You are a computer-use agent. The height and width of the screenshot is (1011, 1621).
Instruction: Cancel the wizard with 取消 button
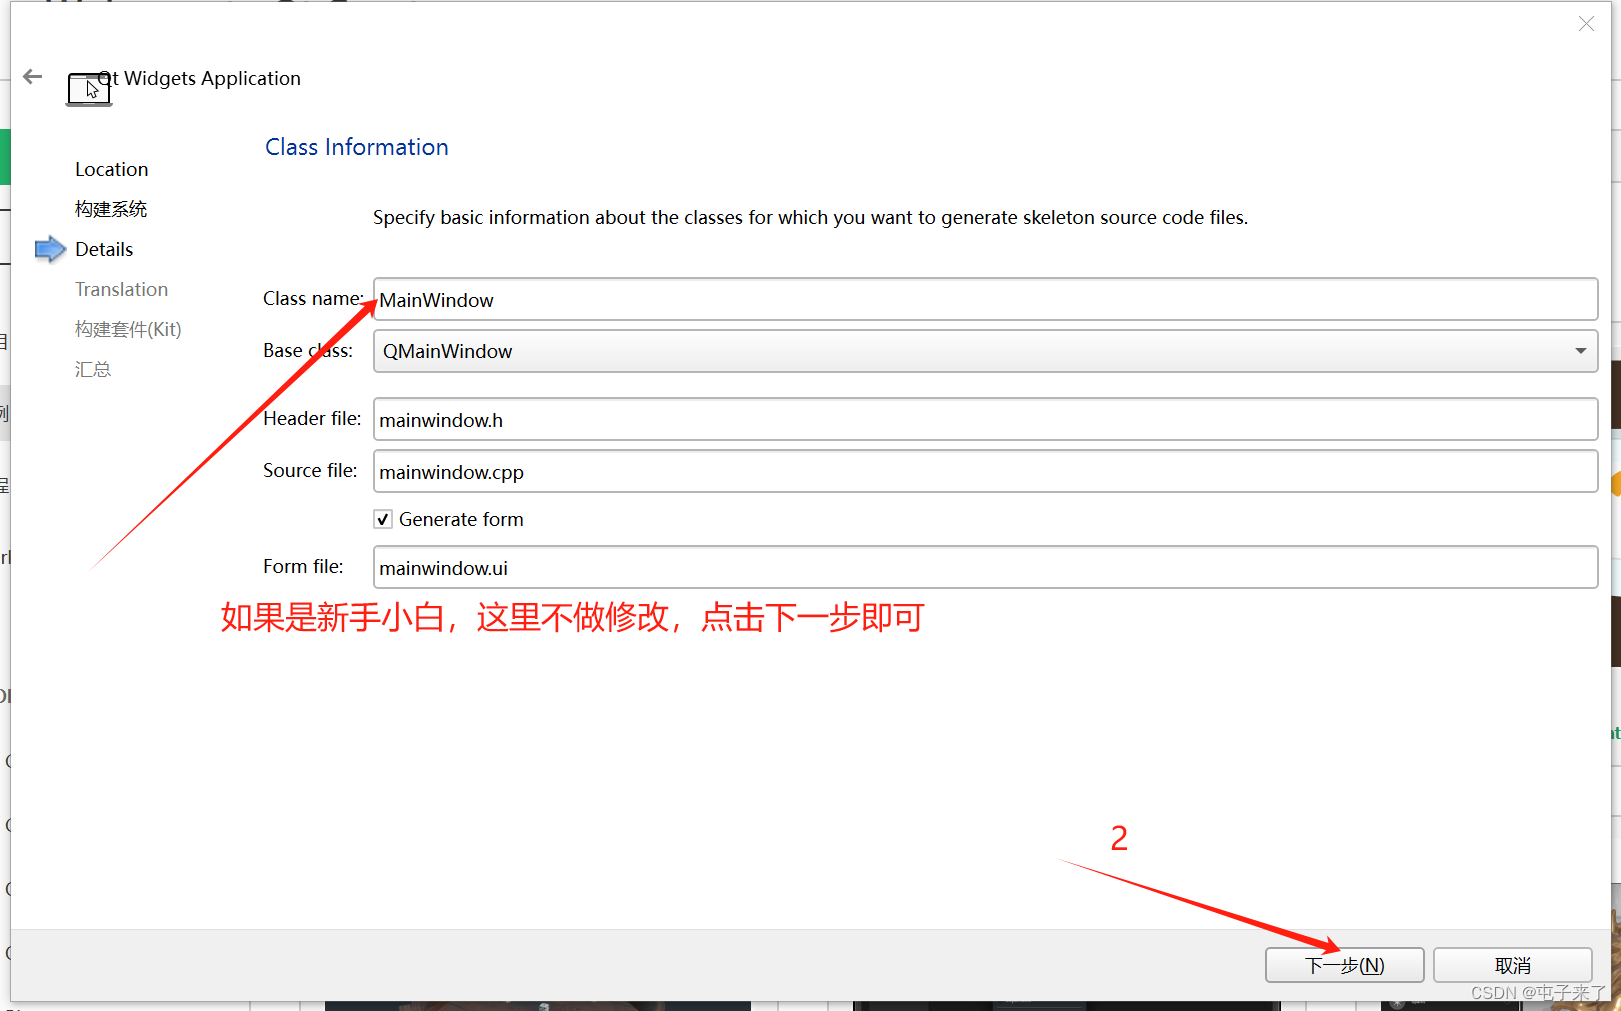[1513, 964]
